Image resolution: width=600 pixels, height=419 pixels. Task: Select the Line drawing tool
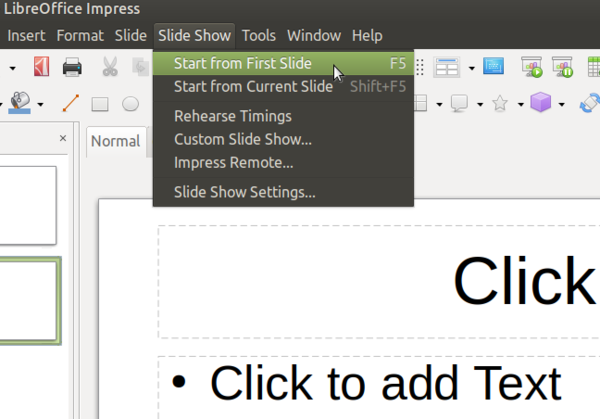[x=71, y=103]
